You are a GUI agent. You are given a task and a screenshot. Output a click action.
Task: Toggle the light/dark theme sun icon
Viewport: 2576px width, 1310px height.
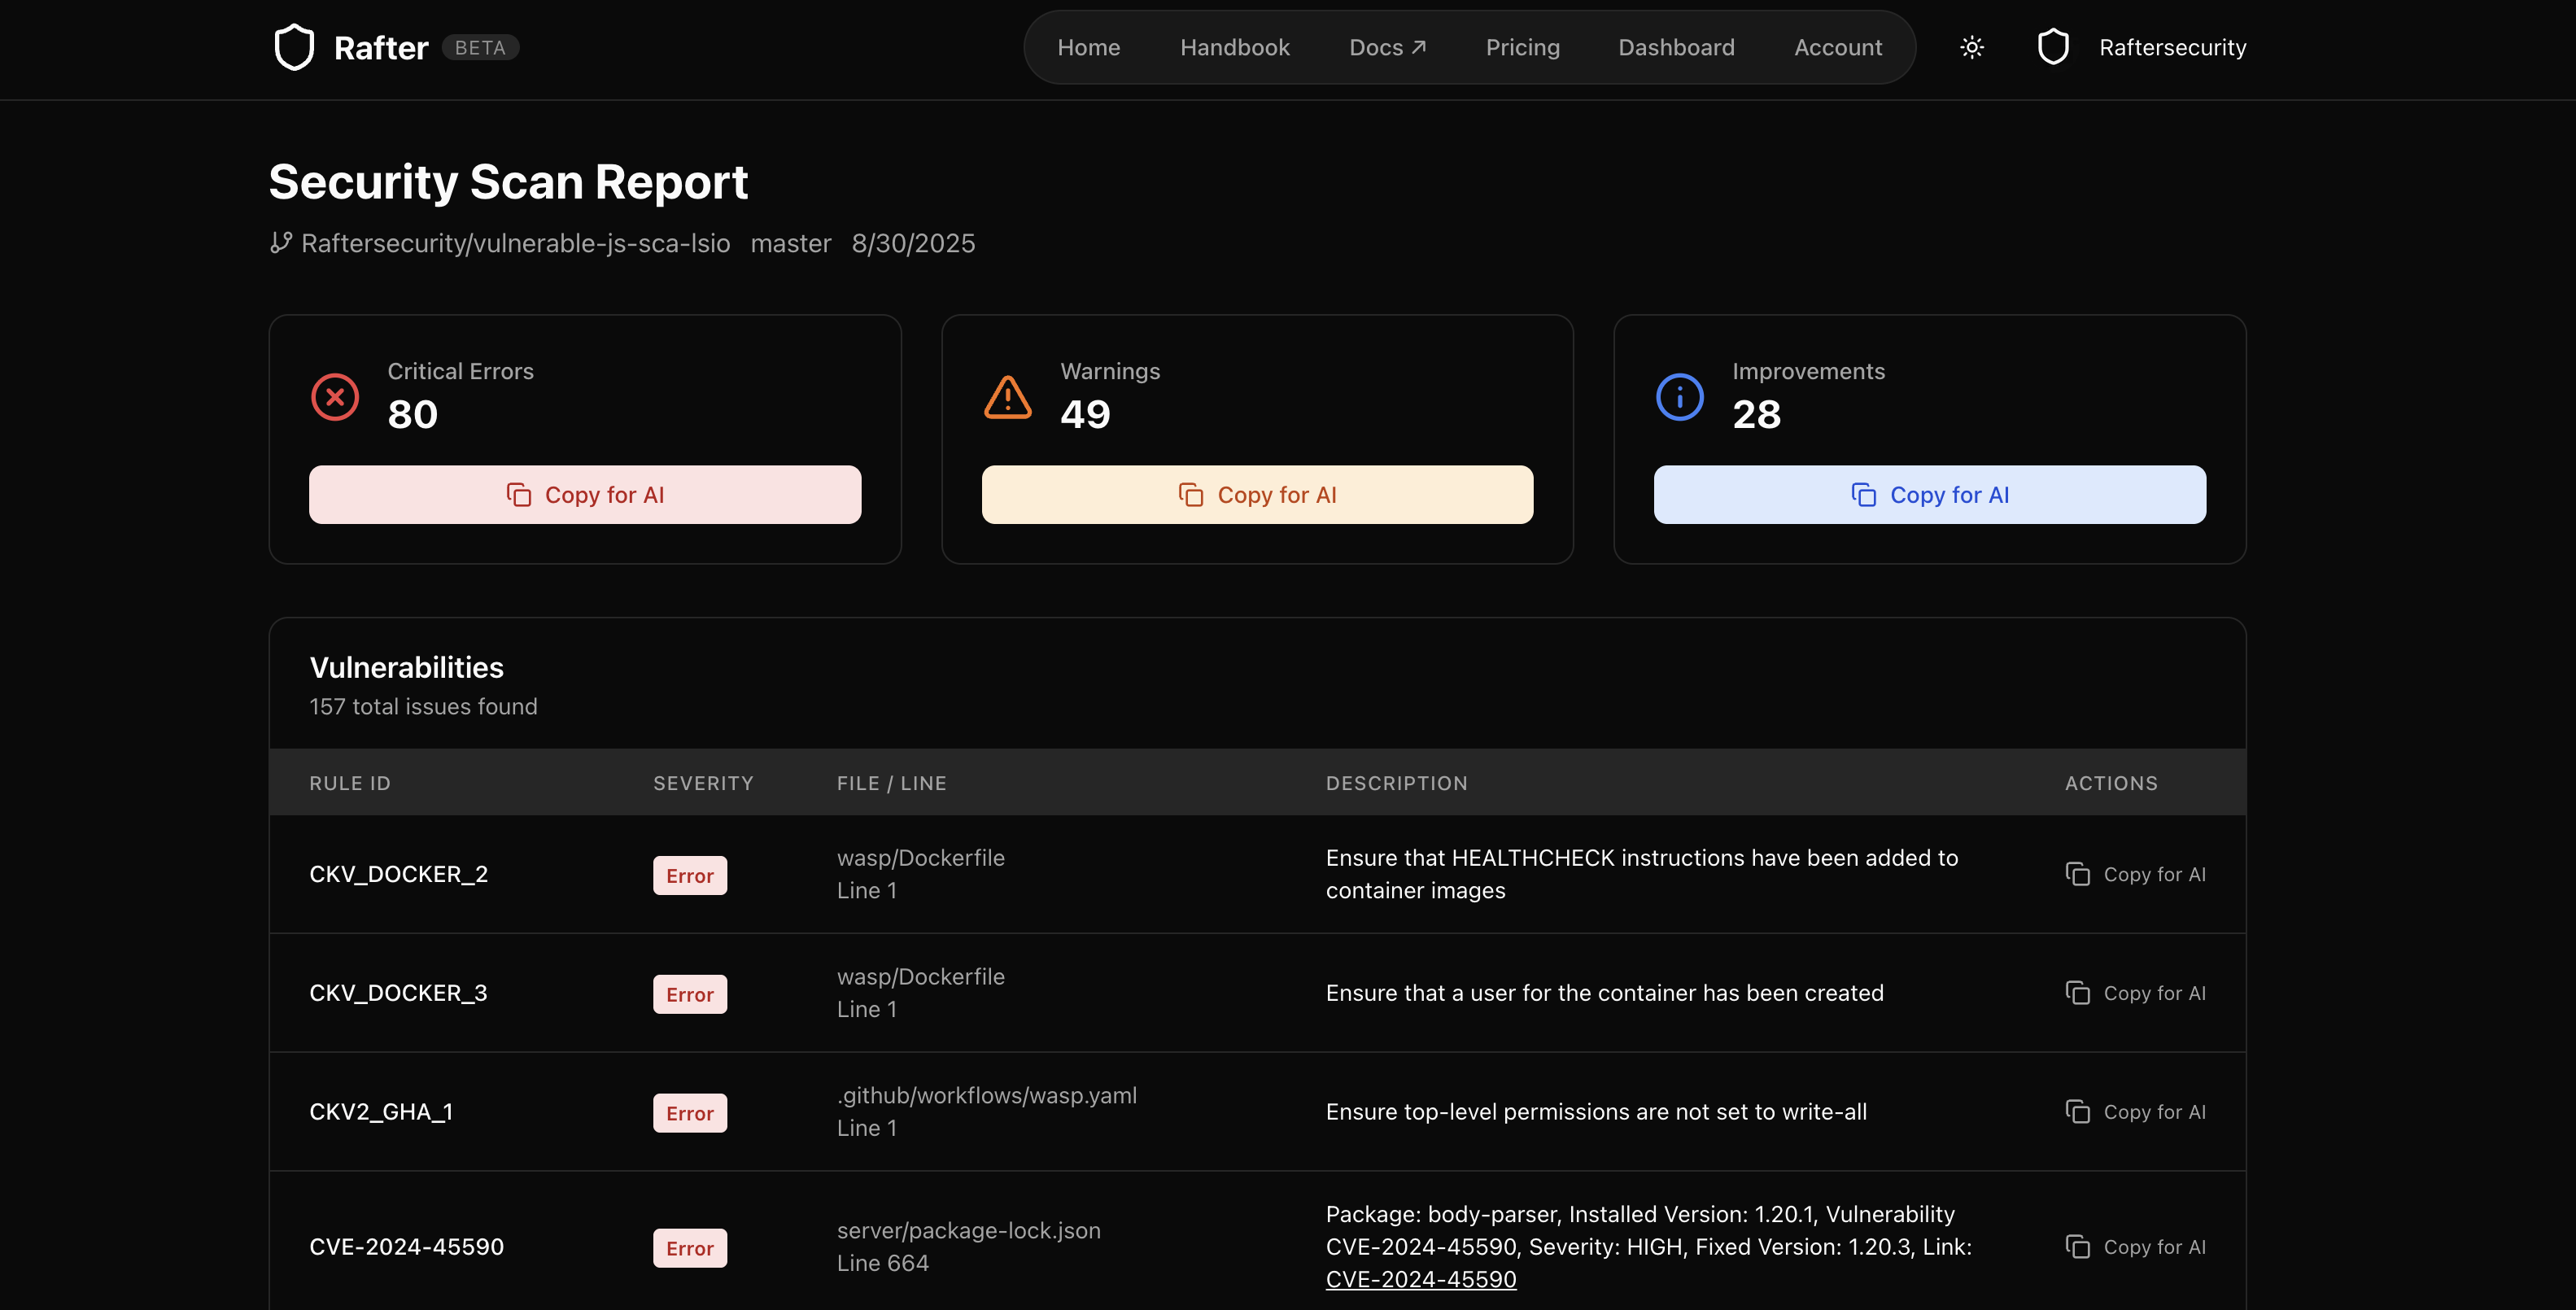pyautogui.click(x=1971, y=47)
